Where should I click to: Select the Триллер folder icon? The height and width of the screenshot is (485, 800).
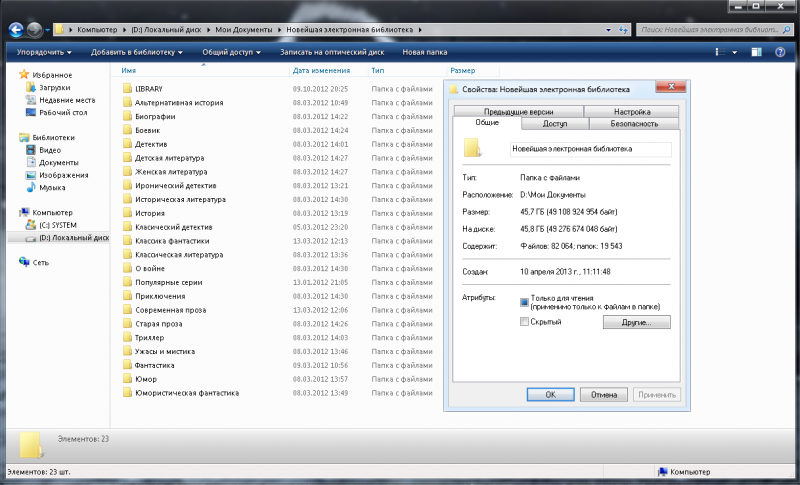click(x=128, y=338)
